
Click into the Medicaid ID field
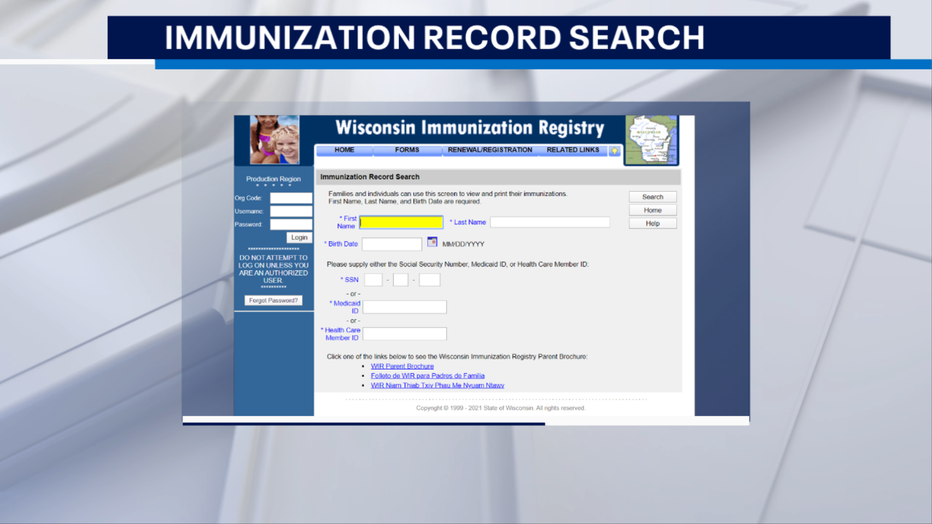(x=404, y=307)
